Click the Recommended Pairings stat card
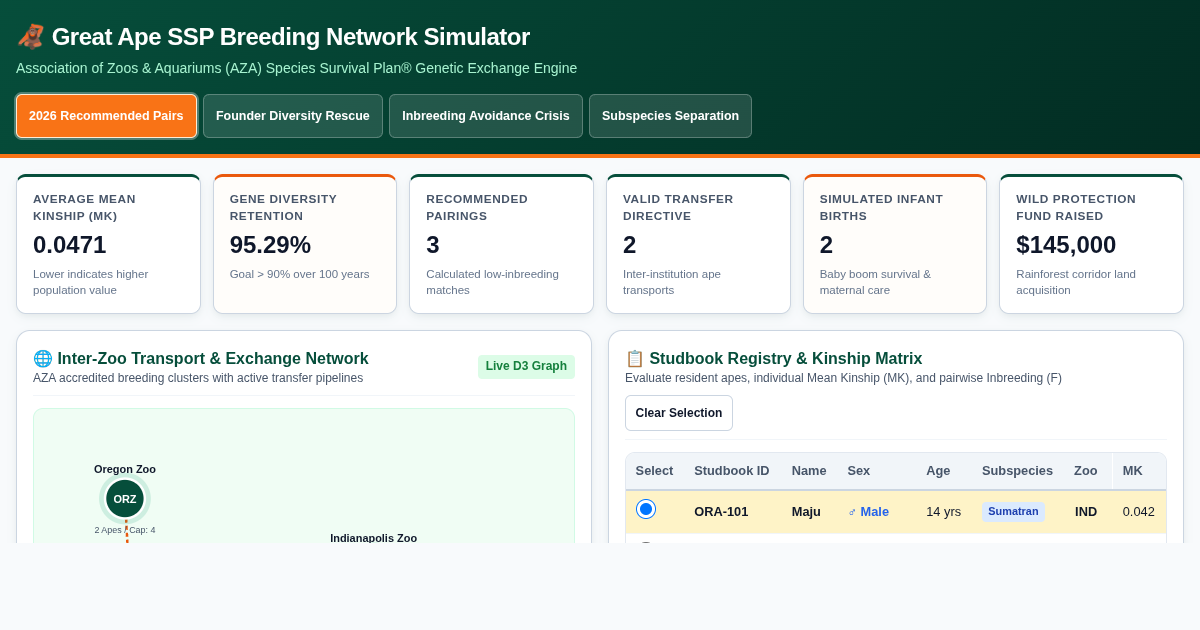Viewport: 1200px width, 630px height. 501,244
